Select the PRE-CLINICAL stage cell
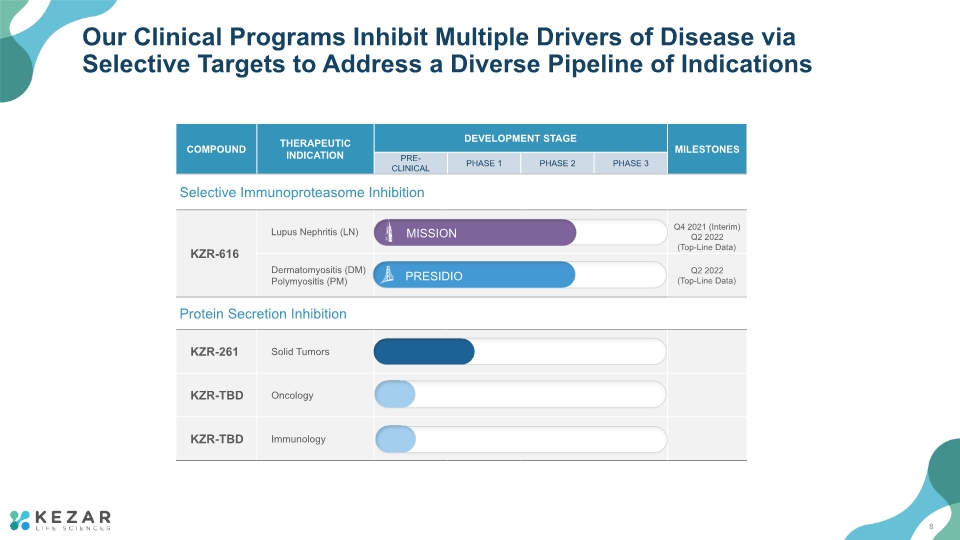The width and height of the screenshot is (960, 540). click(411, 163)
